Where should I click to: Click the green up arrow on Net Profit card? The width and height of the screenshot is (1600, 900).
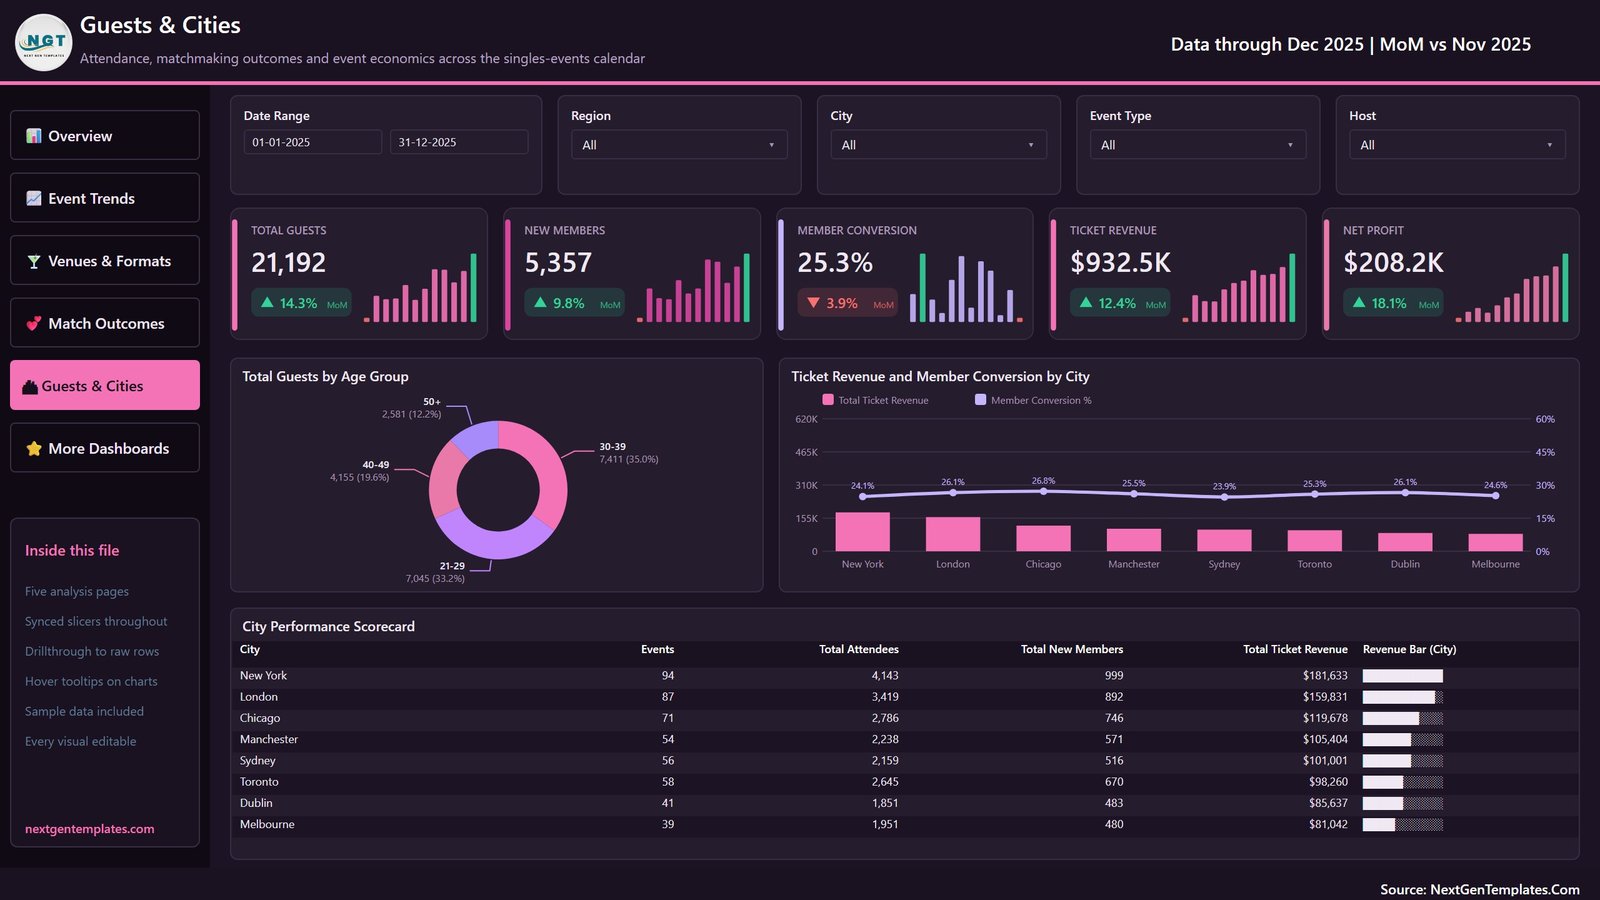click(1359, 302)
